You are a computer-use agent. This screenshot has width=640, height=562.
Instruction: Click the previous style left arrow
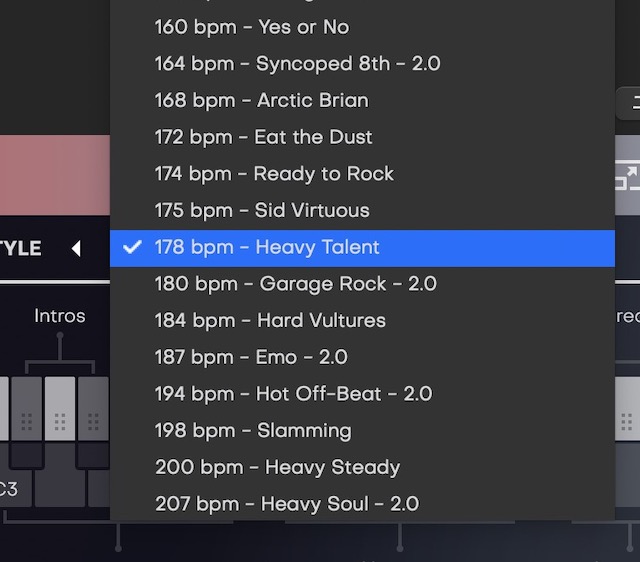[76, 248]
